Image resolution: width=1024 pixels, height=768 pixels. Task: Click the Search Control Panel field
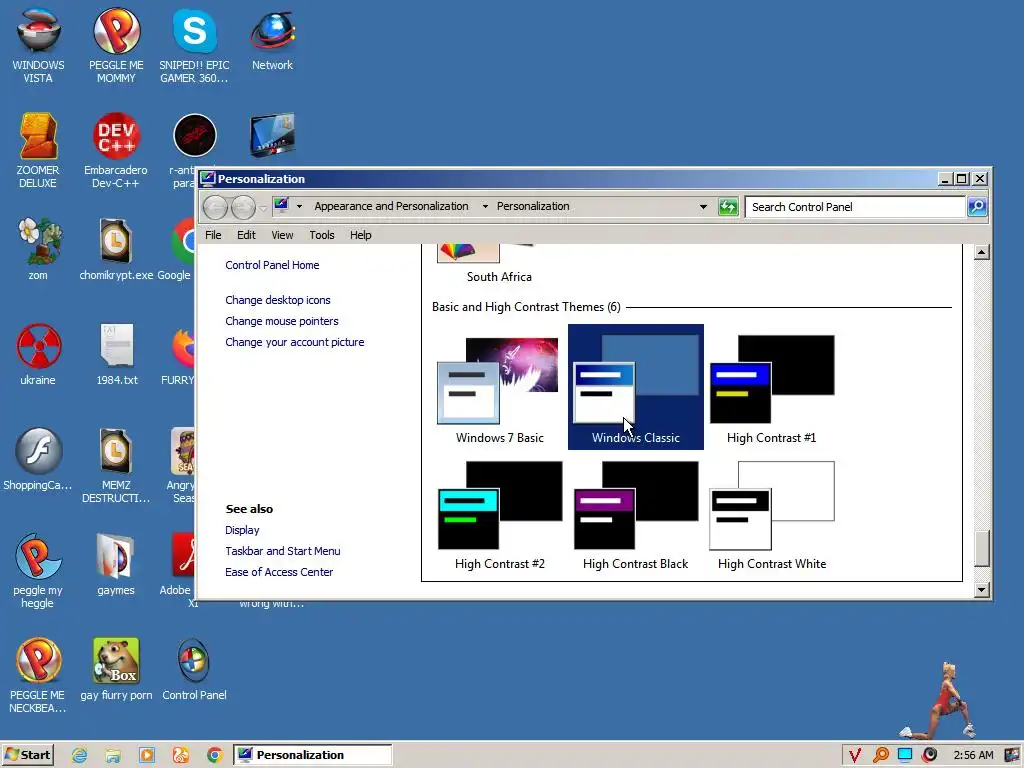[855, 207]
